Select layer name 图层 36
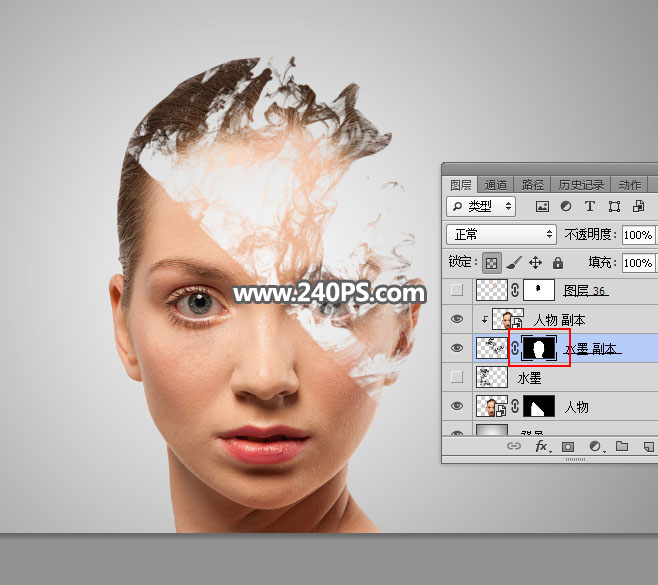The width and height of the screenshot is (658, 585). click(x=585, y=290)
